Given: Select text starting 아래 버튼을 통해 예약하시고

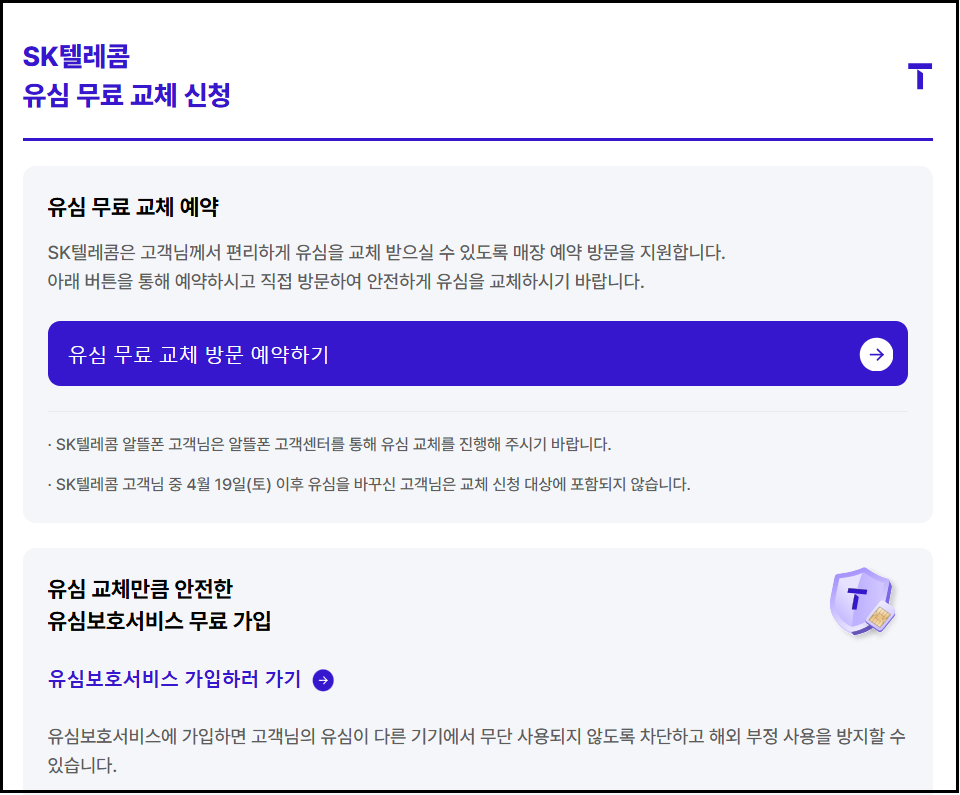Looking at the screenshot, I should [346, 282].
